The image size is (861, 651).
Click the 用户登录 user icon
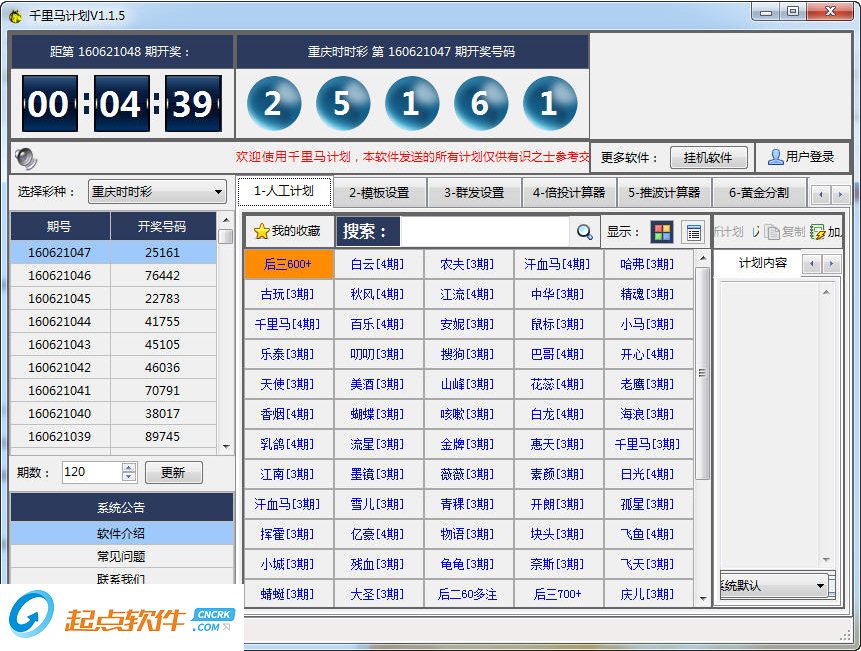[776, 156]
